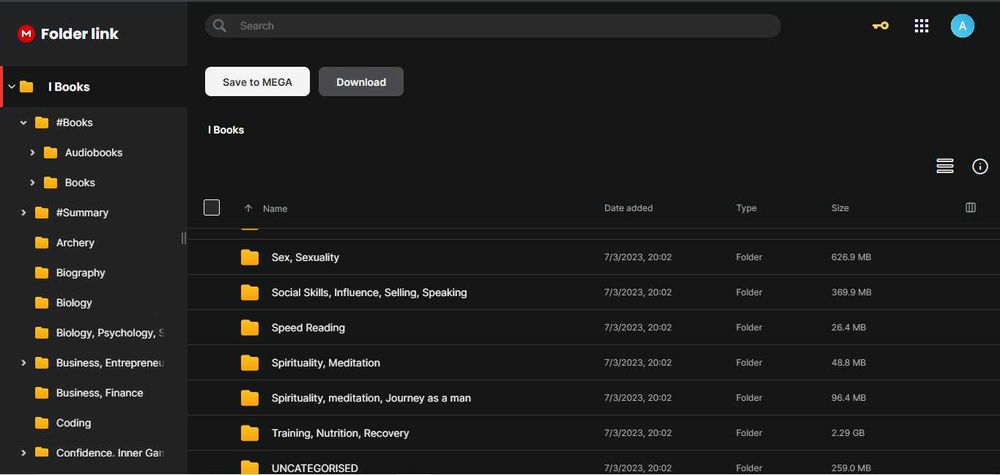Open the user avatar account menu
The height and width of the screenshot is (475, 1000).
(x=962, y=26)
